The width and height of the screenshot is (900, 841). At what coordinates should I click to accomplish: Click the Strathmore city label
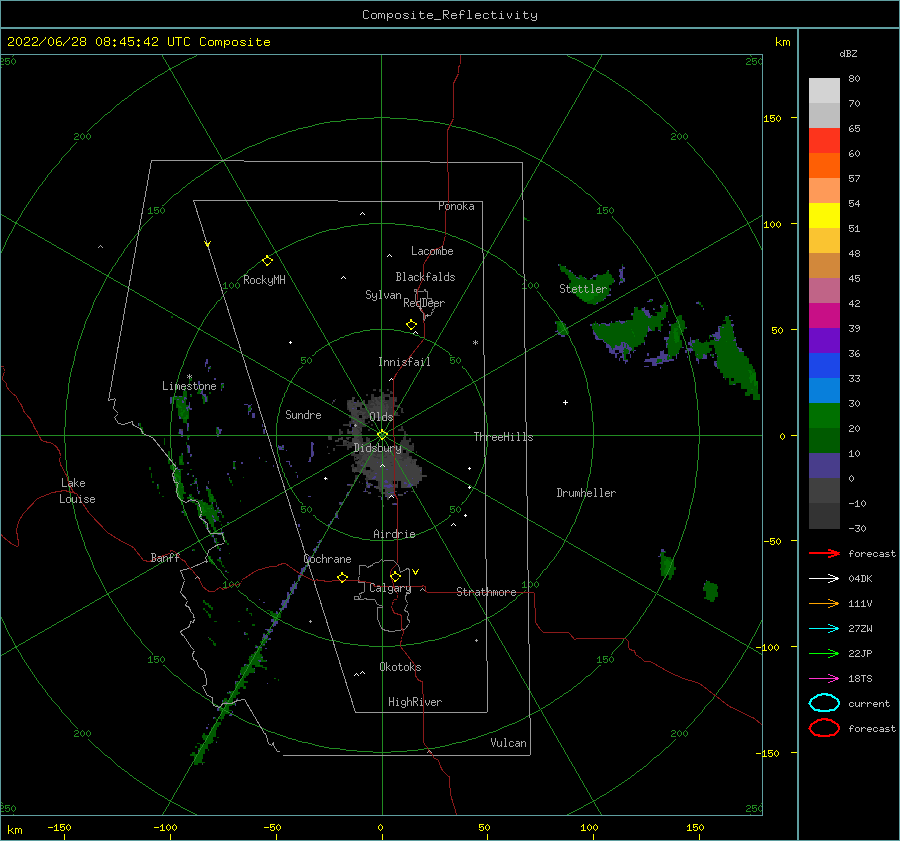486,592
